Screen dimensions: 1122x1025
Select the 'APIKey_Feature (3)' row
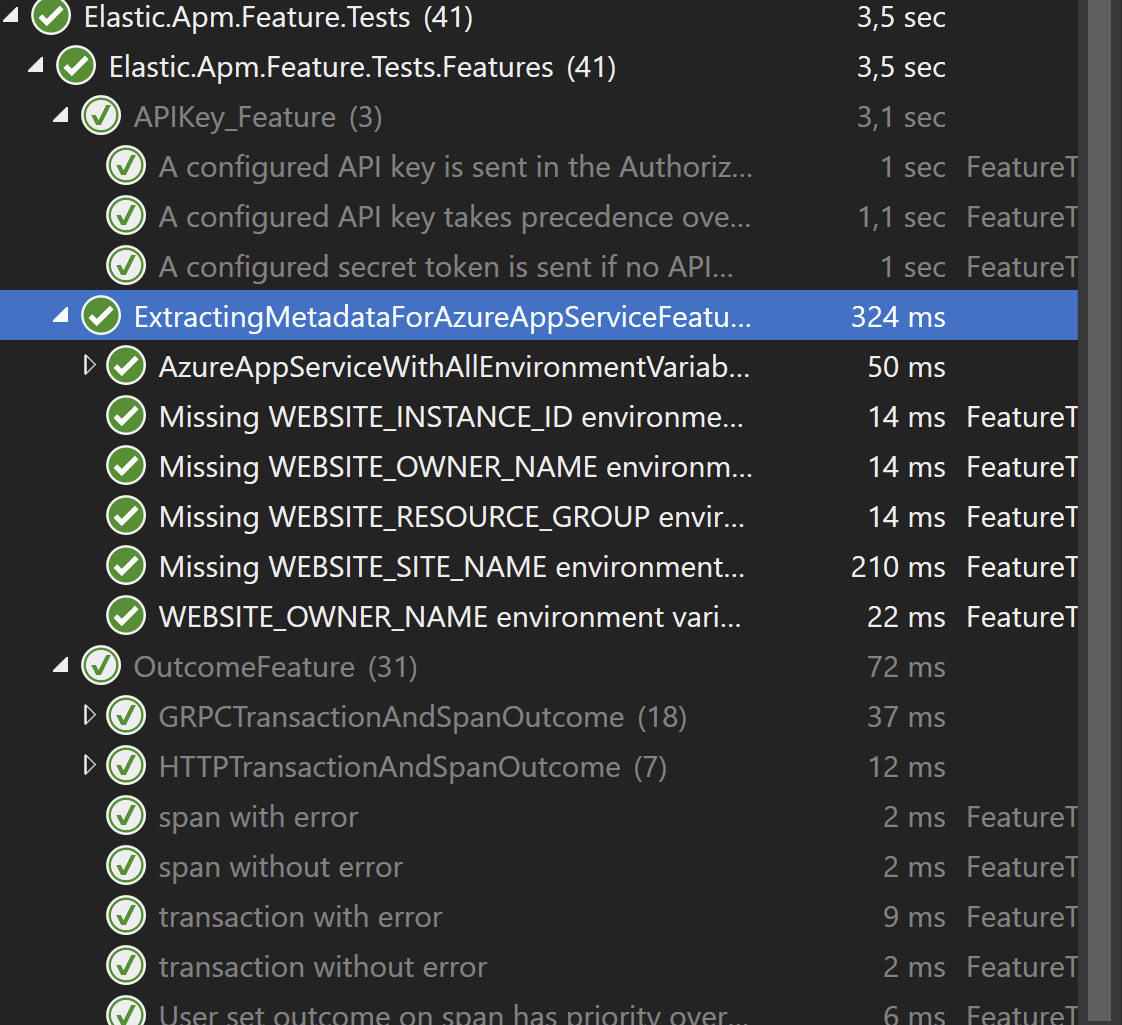(539, 115)
